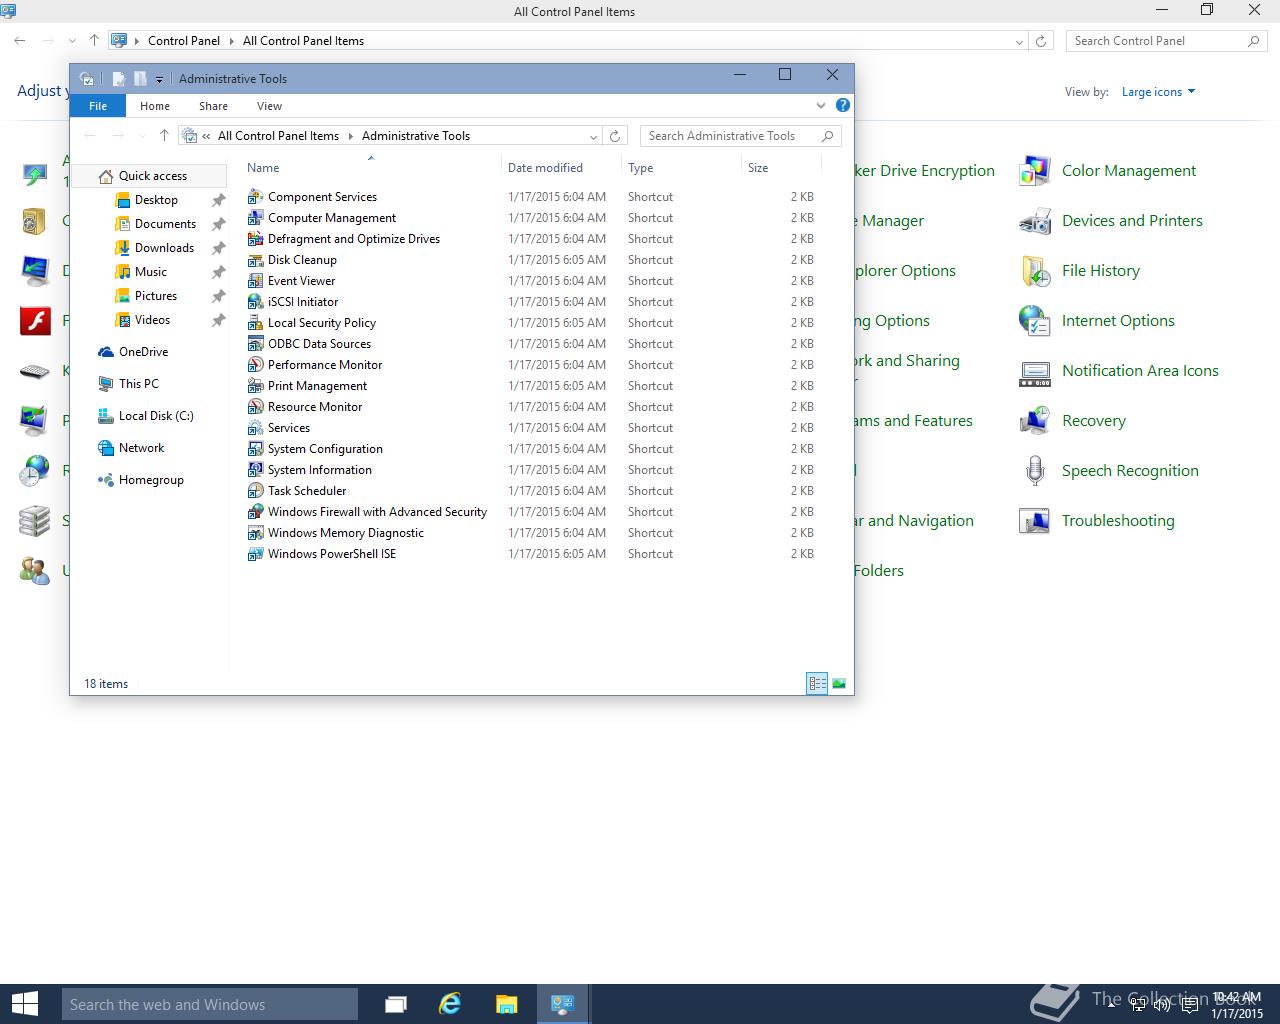Screen dimensions: 1280x1024
Task: Open Speech Recognition microphone icon
Action: pyautogui.click(x=1034, y=471)
